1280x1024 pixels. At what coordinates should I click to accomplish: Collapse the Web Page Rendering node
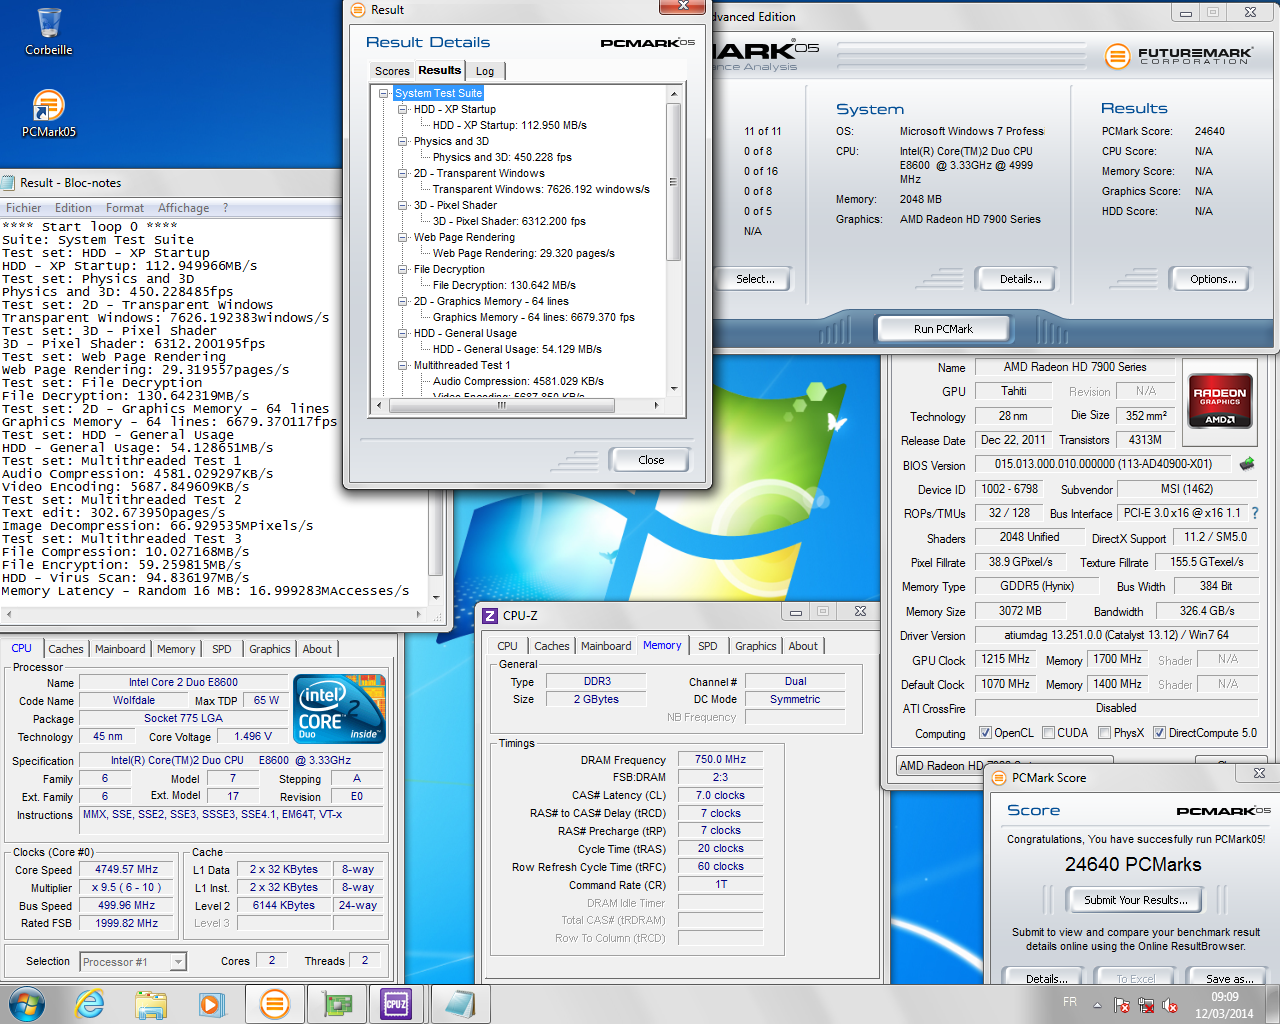coord(403,237)
